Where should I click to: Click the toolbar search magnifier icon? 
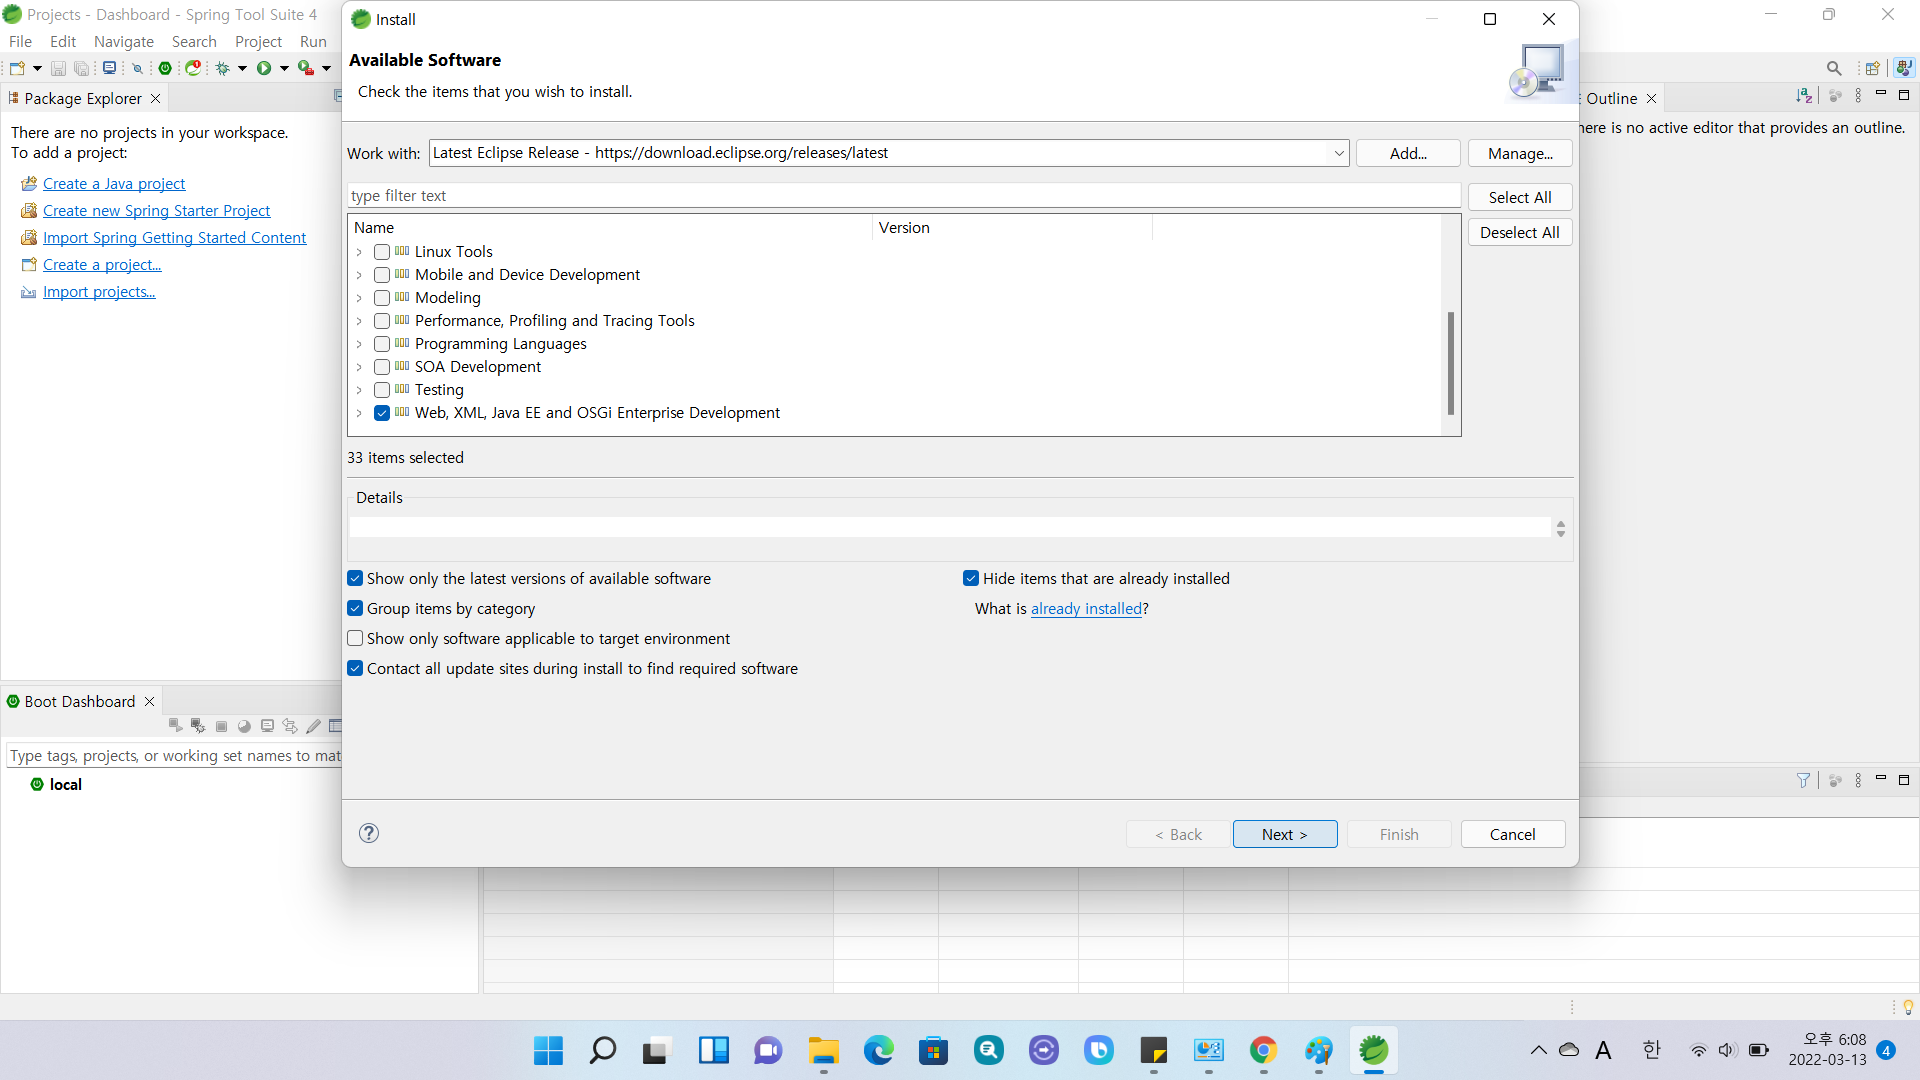(1833, 68)
